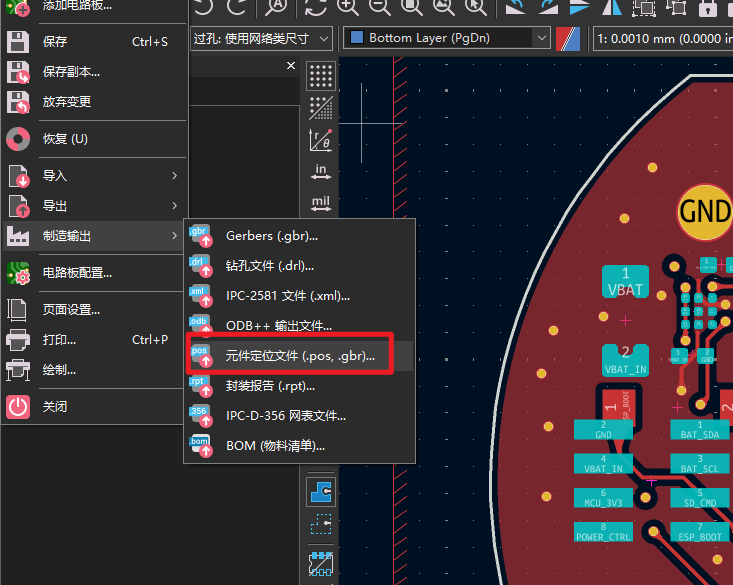This screenshot has width=733, height=585.
Task: Choose 放弃变更 from the menu
Action: tap(93, 101)
